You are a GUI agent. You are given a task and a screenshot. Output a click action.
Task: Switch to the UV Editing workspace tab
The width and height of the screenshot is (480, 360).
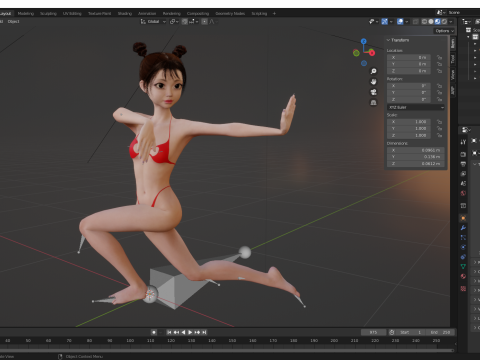point(72,14)
